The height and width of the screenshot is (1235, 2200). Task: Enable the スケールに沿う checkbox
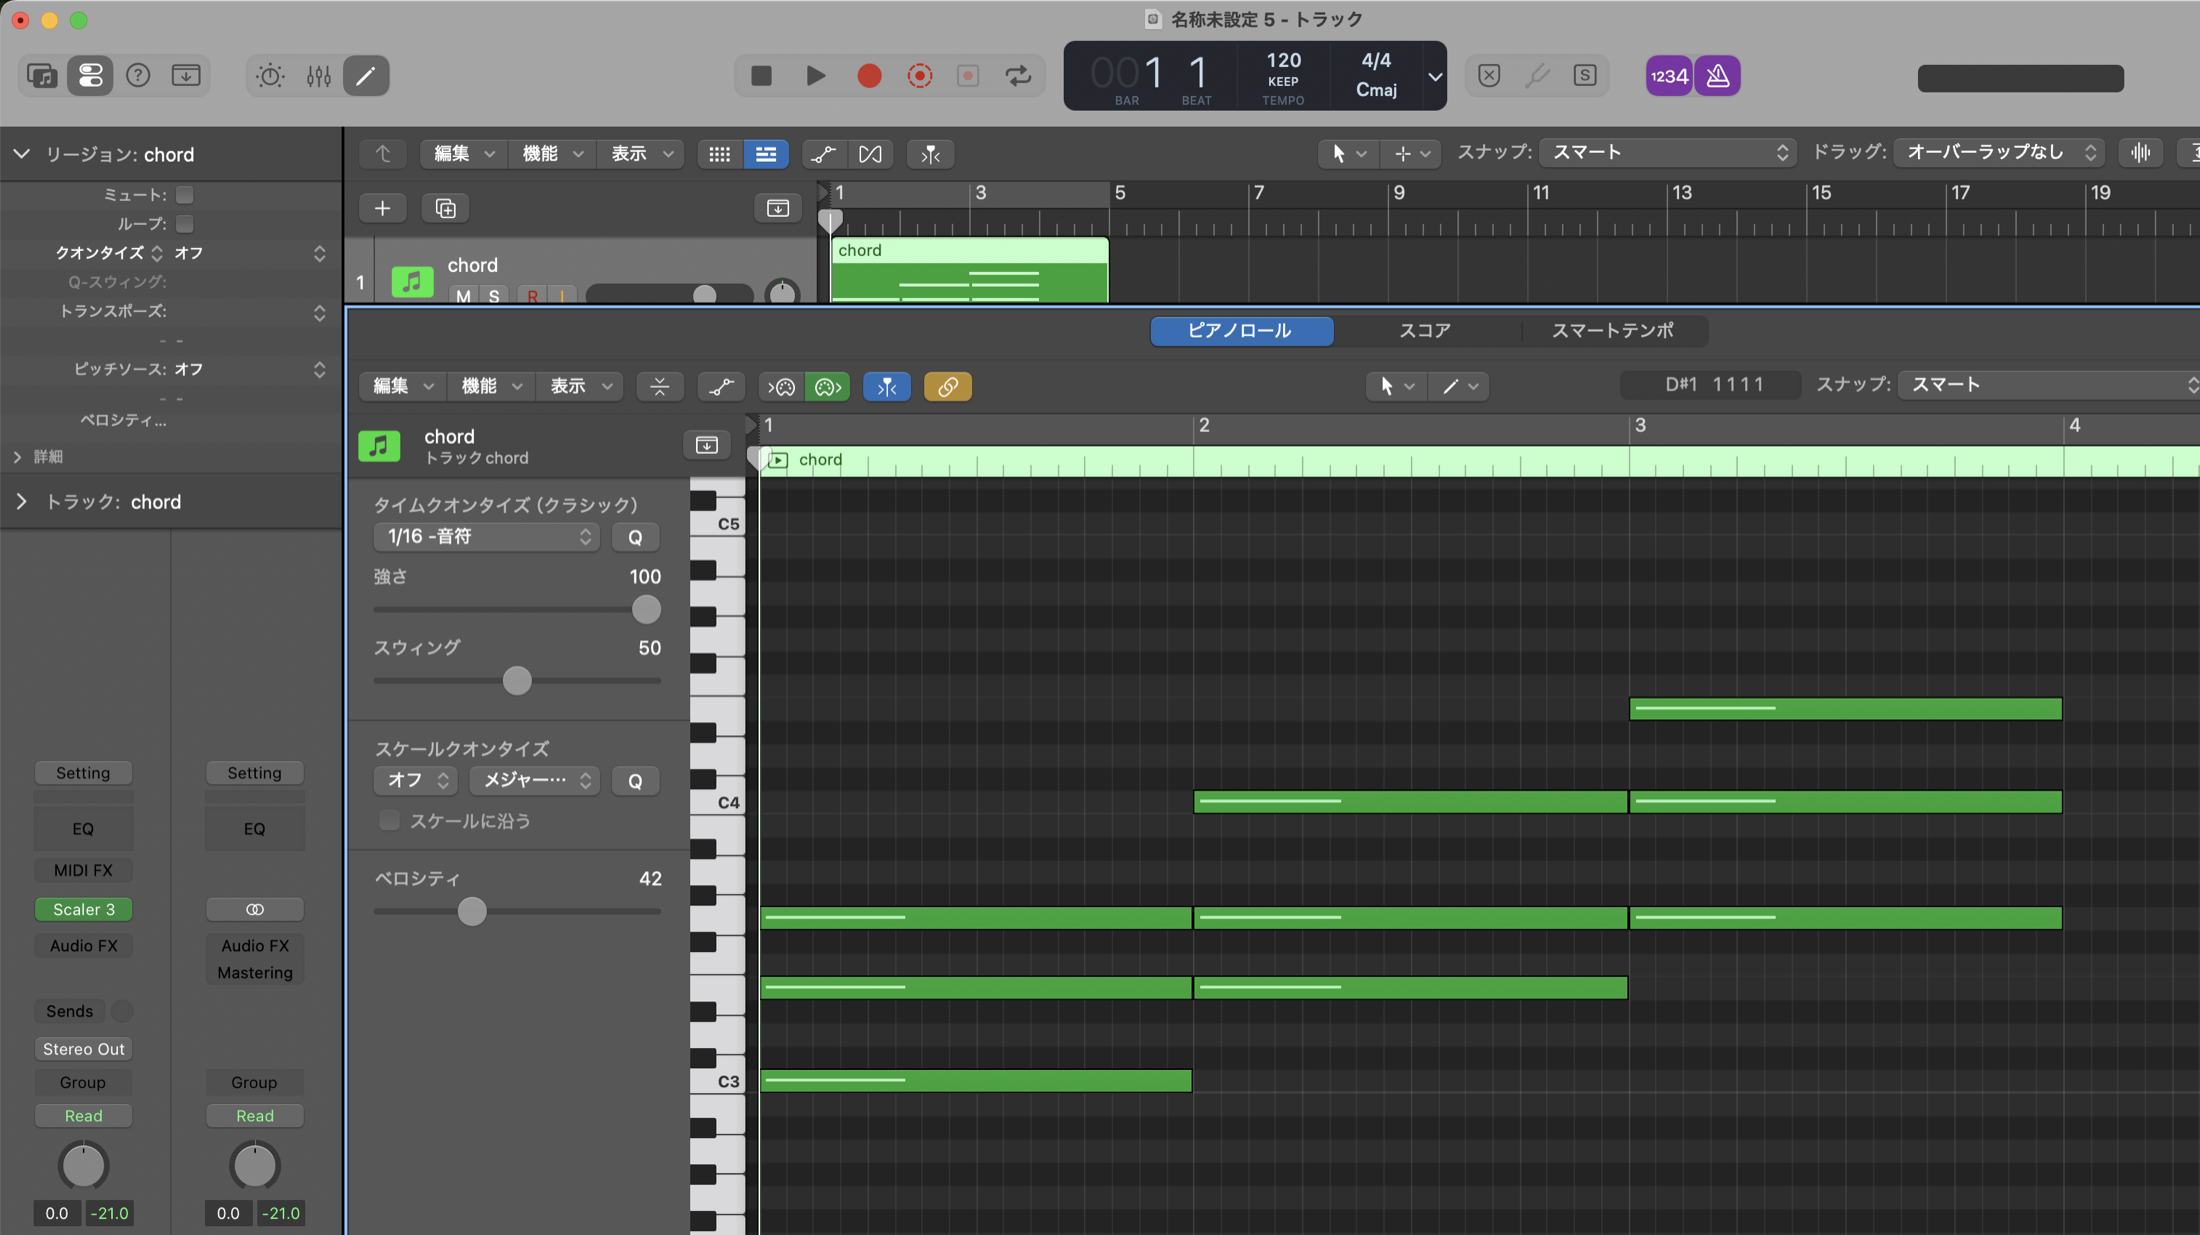click(x=389, y=821)
